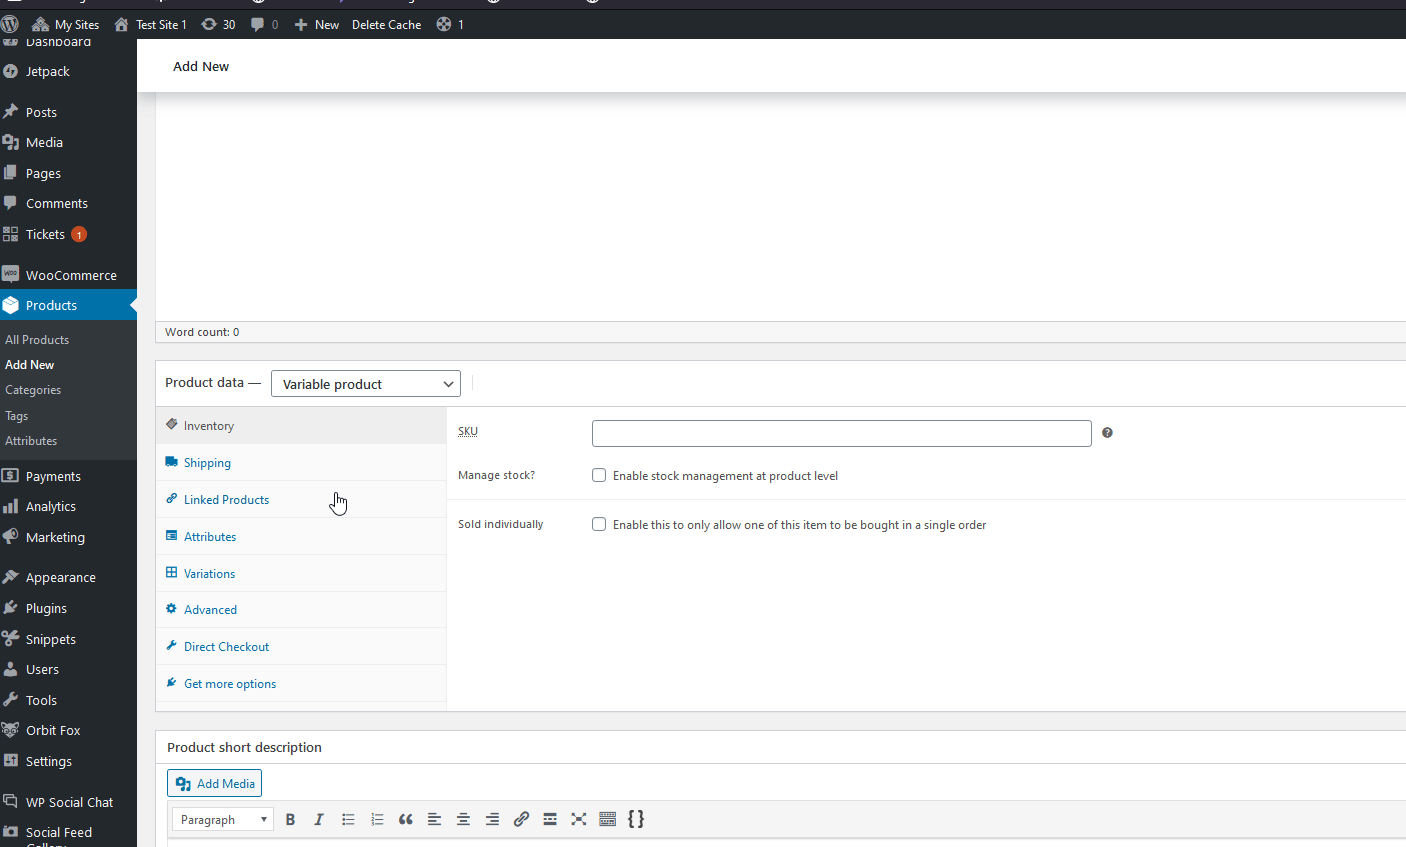The height and width of the screenshot is (847, 1406).
Task: Open the product type dropdown showing Variable product
Action: point(366,384)
